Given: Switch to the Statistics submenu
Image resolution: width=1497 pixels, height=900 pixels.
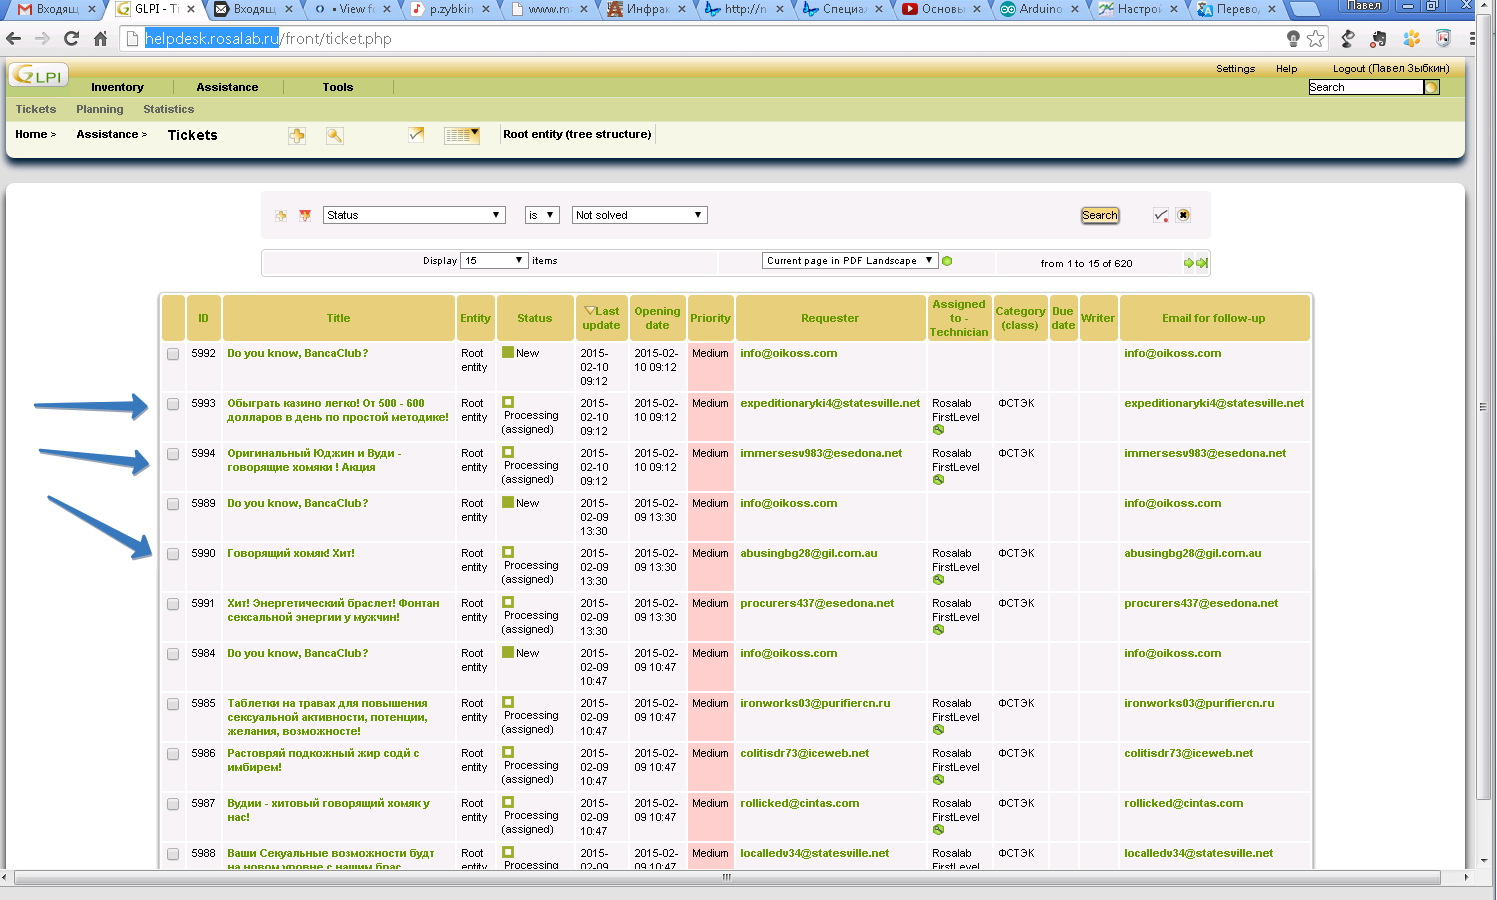Looking at the screenshot, I should 168,109.
